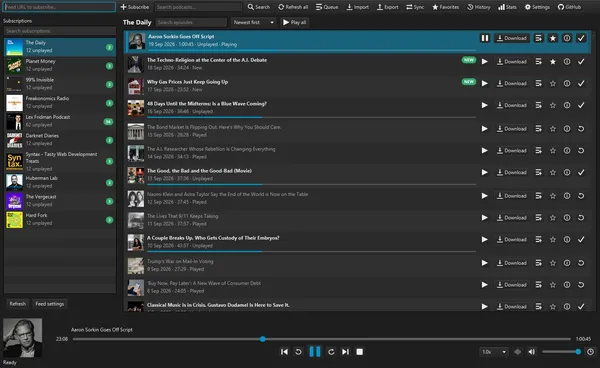Click the Export button

(x=387, y=7)
